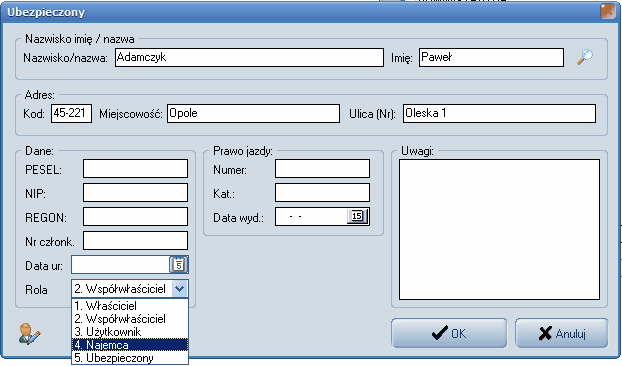Close the Ubezpieczony dialog window

[x=608, y=11]
